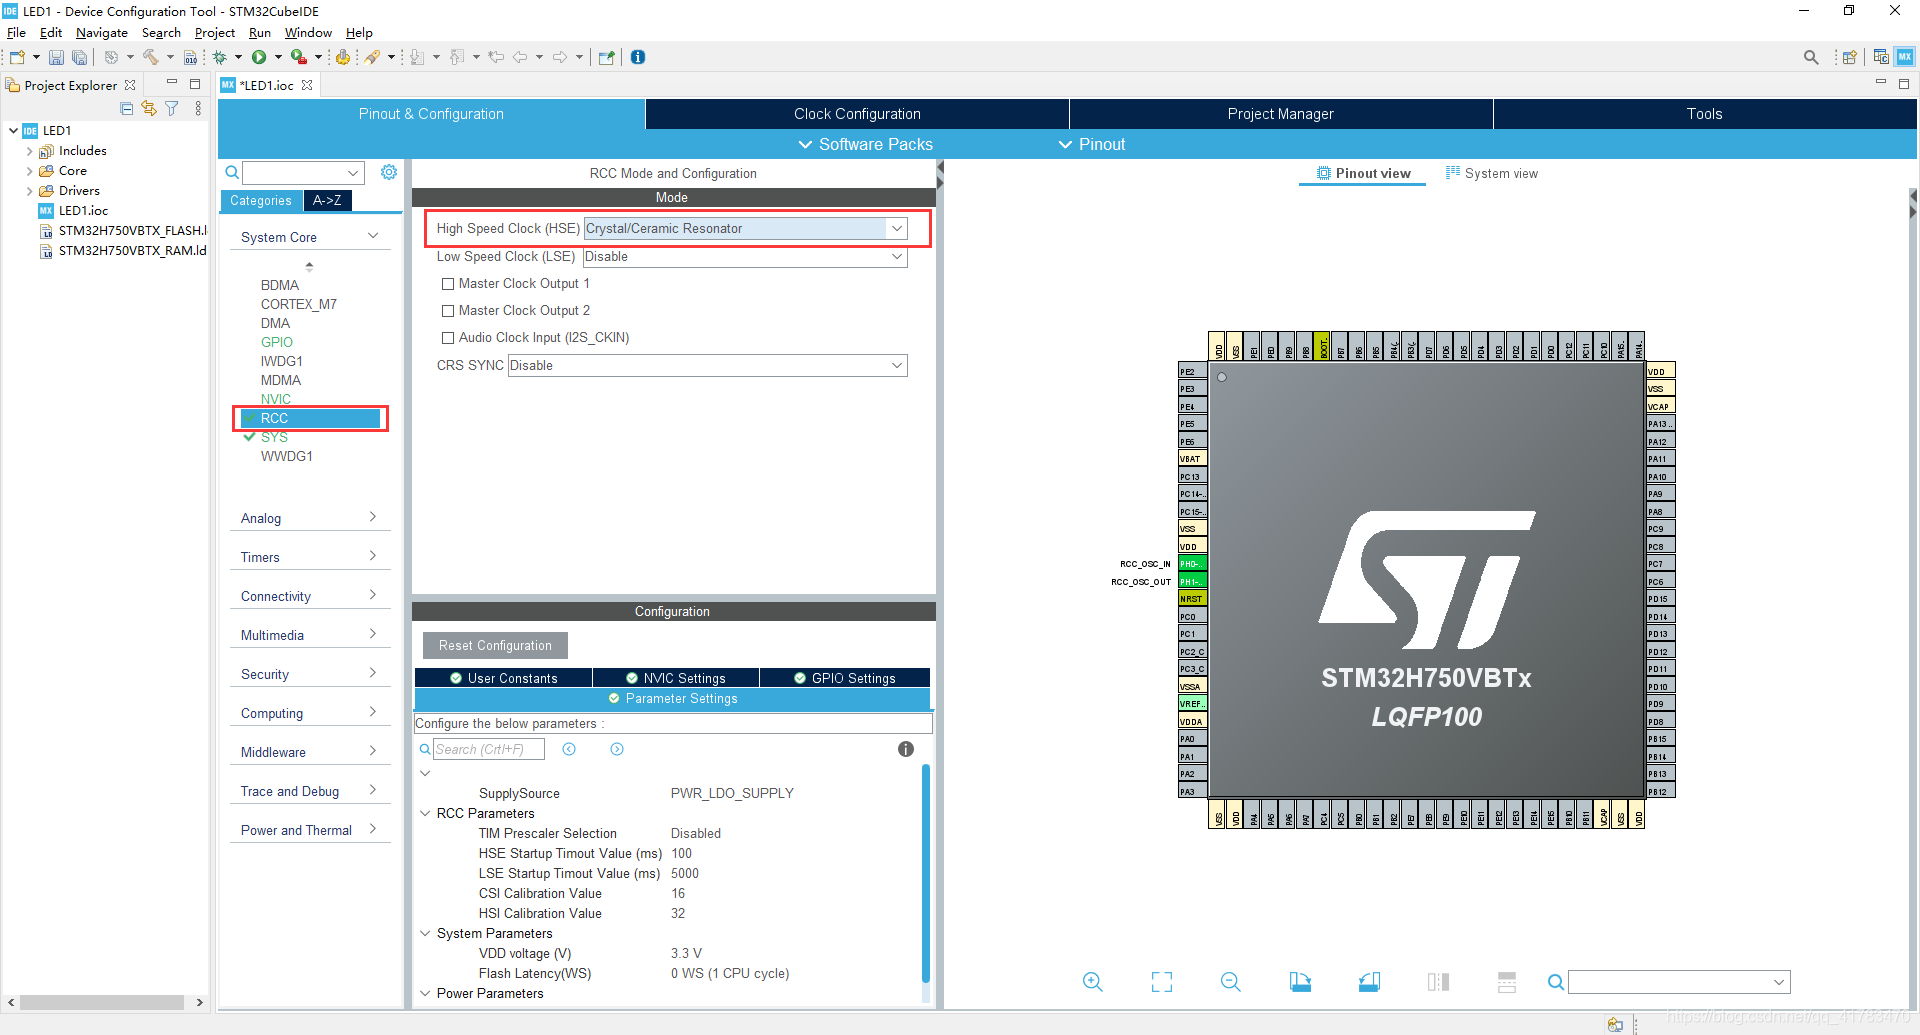
Task: Switch to System view
Action: [x=1492, y=173]
